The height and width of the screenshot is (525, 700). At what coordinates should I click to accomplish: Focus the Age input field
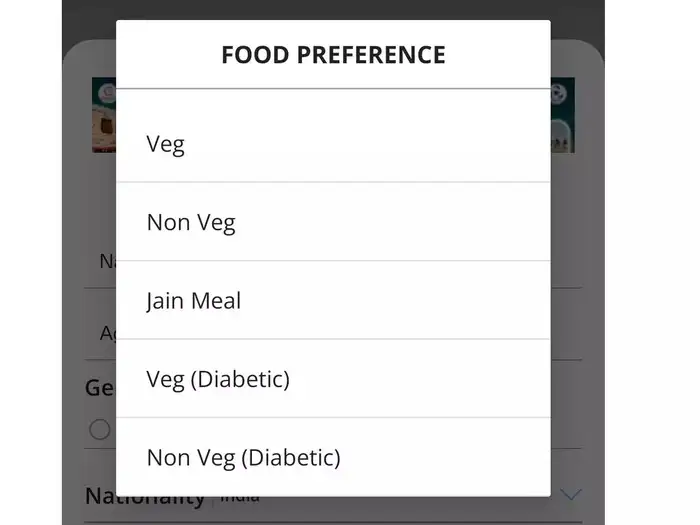click(x=100, y=333)
